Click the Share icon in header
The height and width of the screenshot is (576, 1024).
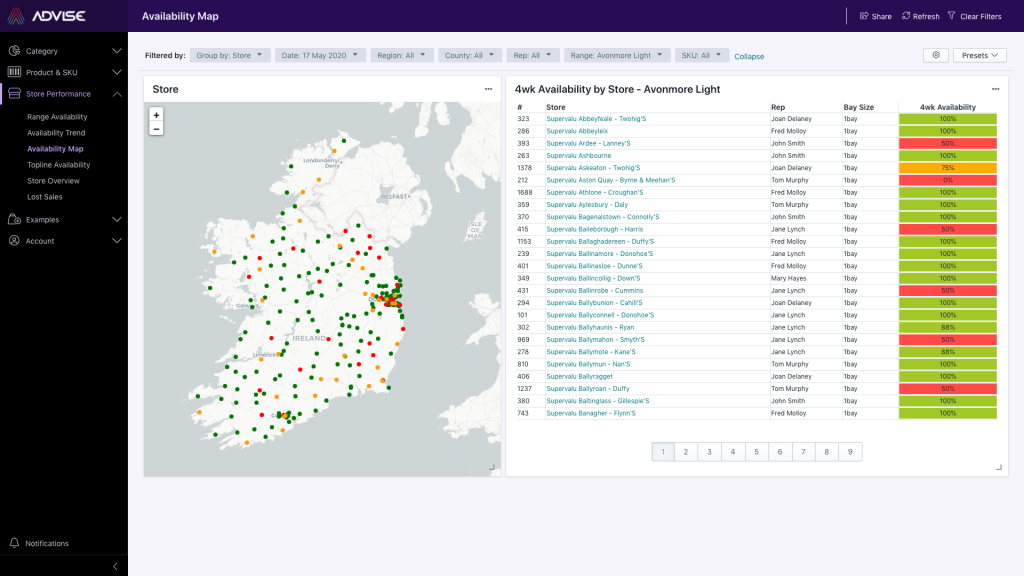coord(864,16)
